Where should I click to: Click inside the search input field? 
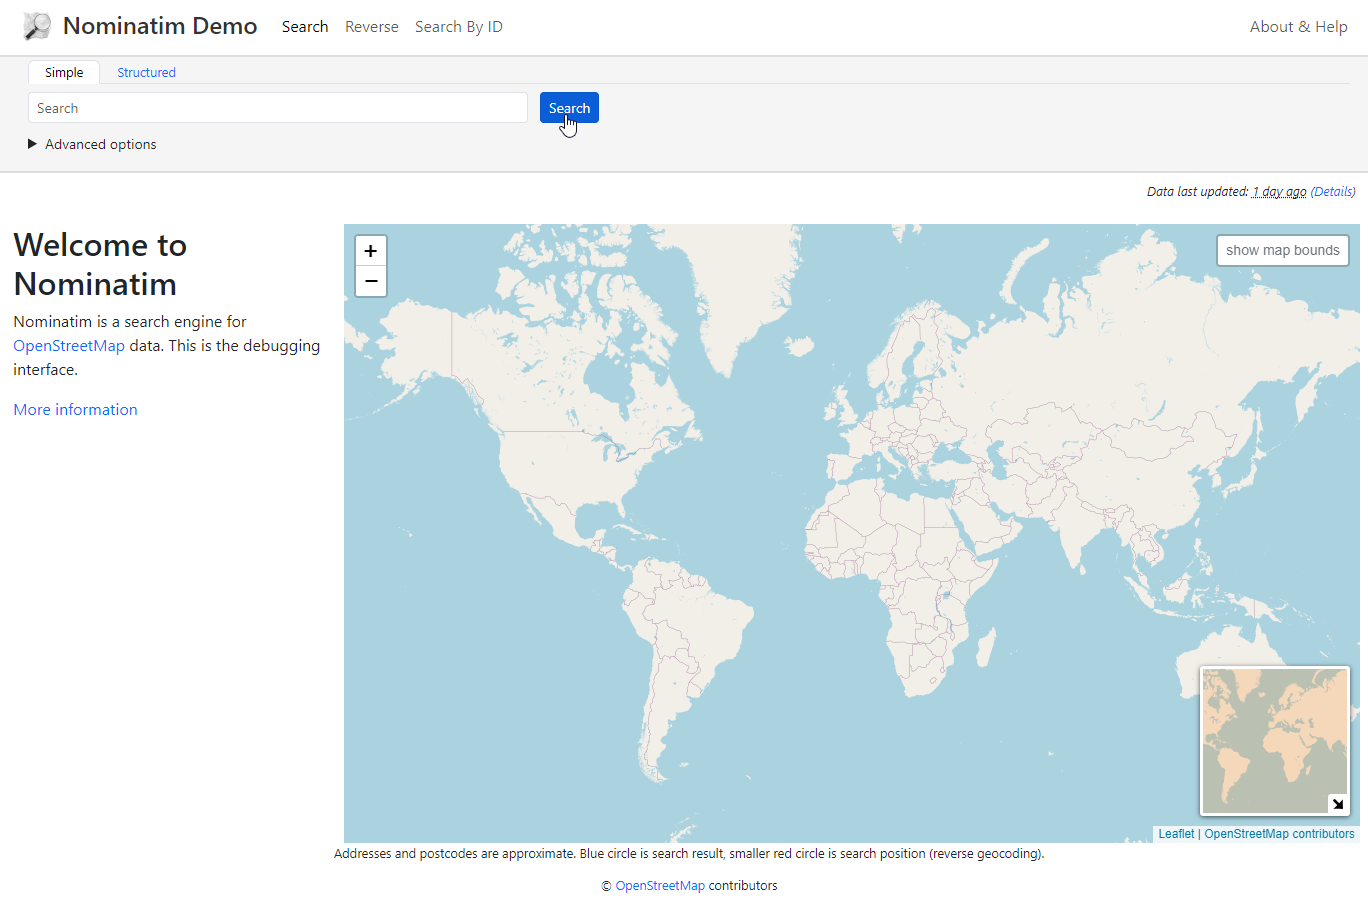click(x=278, y=107)
